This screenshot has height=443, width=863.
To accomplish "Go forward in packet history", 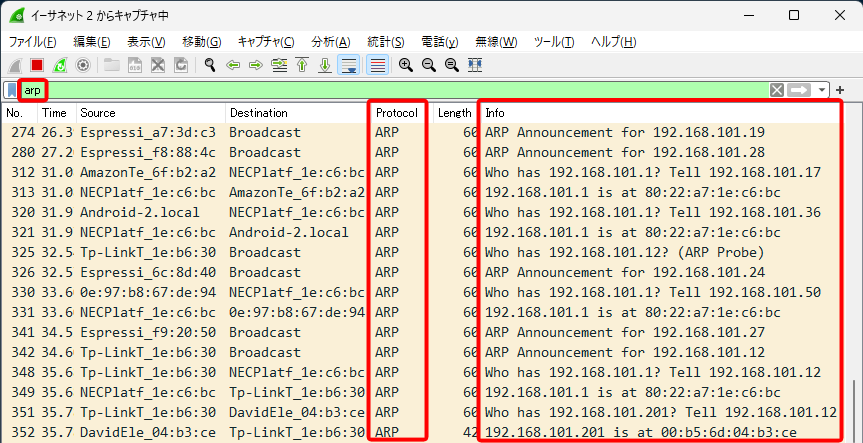I will [x=256, y=65].
